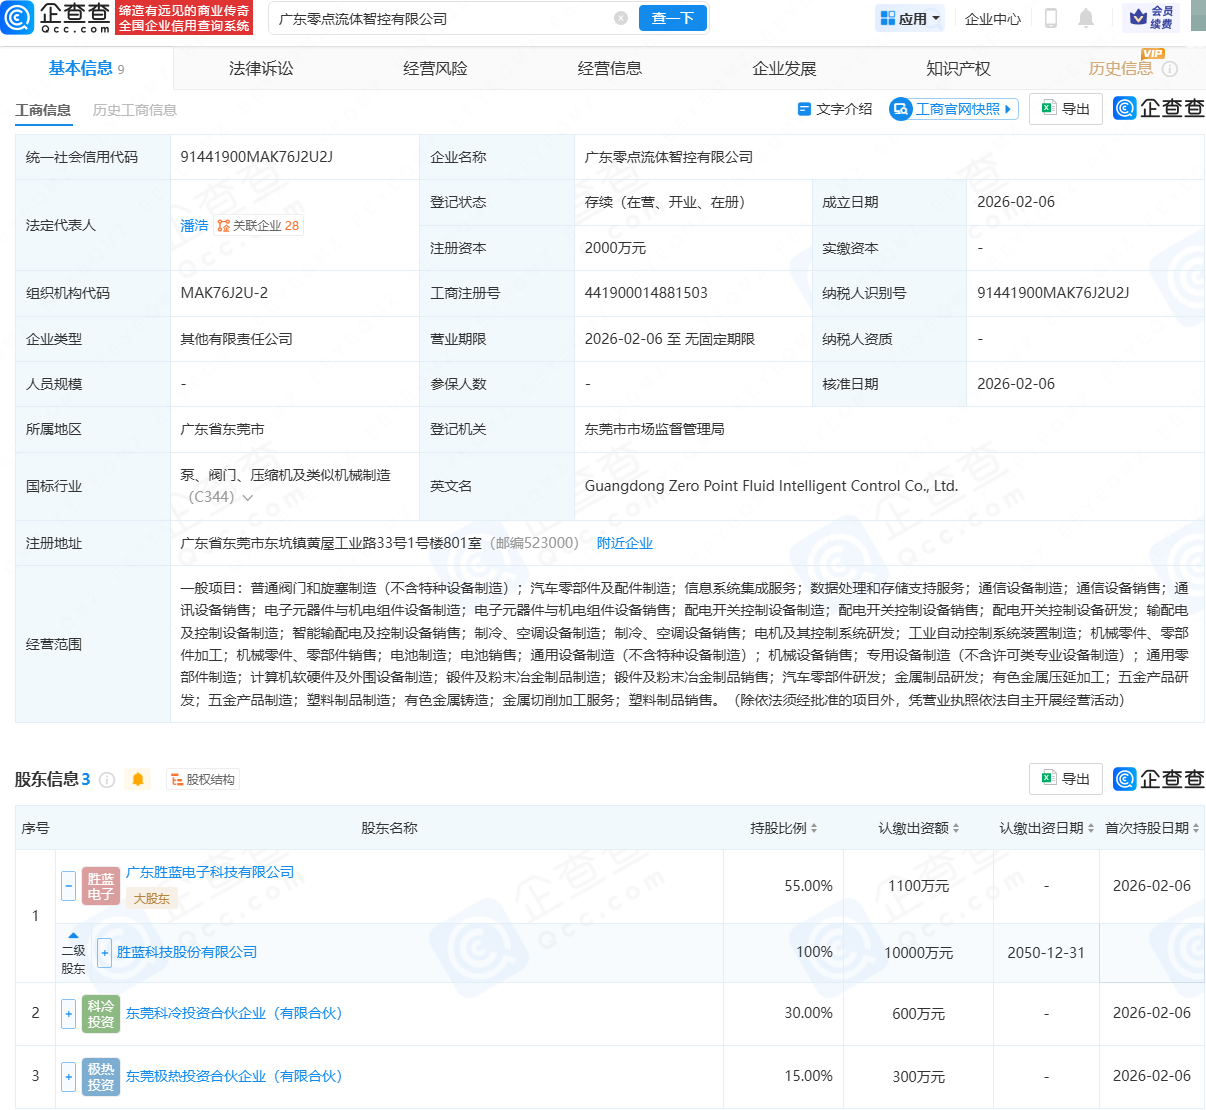Open the notification bell in the top bar
Image resolution: width=1206 pixels, height=1110 pixels.
coord(1086,18)
